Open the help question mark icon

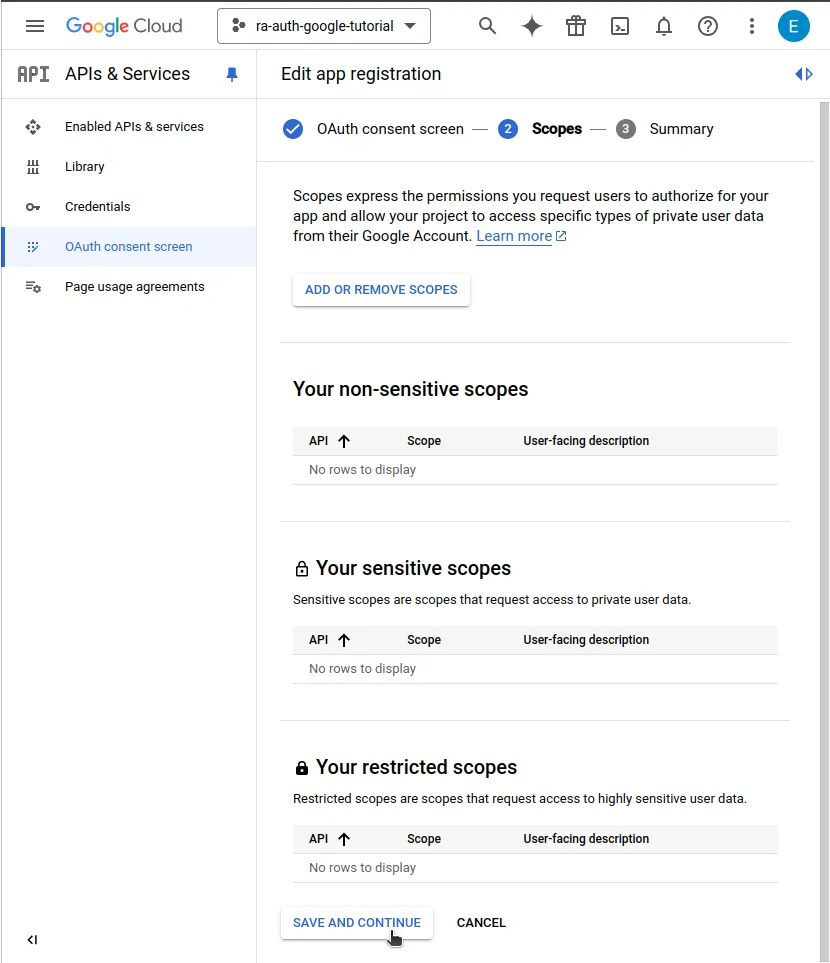pyautogui.click(x=708, y=26)
